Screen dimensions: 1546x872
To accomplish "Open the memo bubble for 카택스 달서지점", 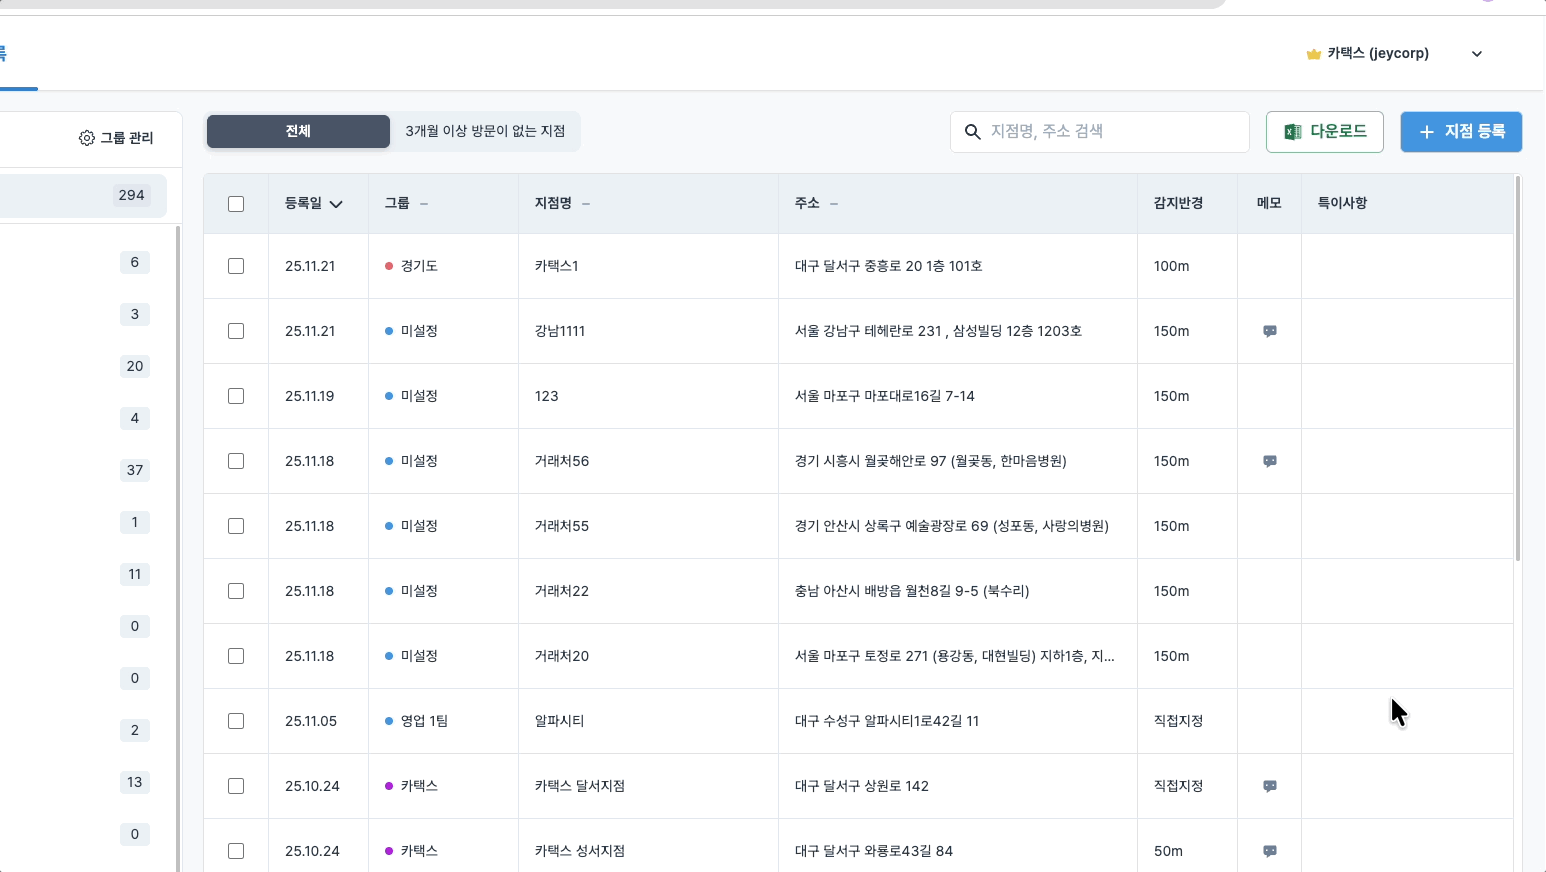I will 1269,786.
